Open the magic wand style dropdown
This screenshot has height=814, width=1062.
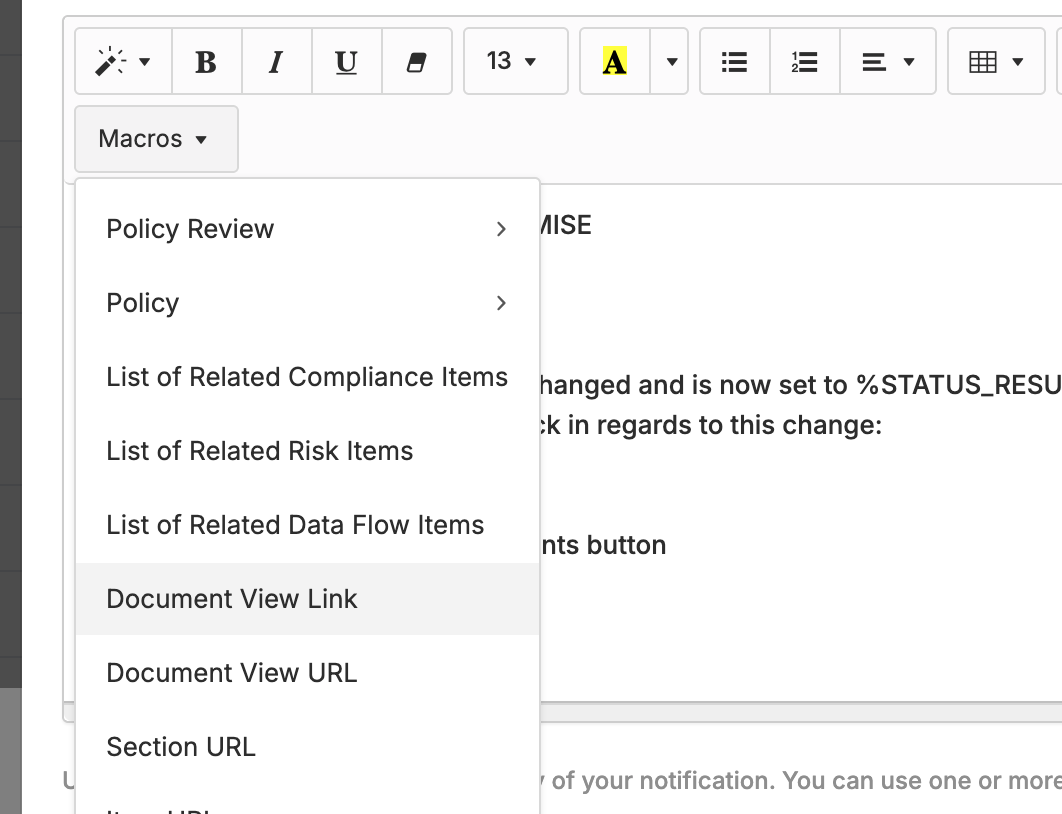[124, 62]
